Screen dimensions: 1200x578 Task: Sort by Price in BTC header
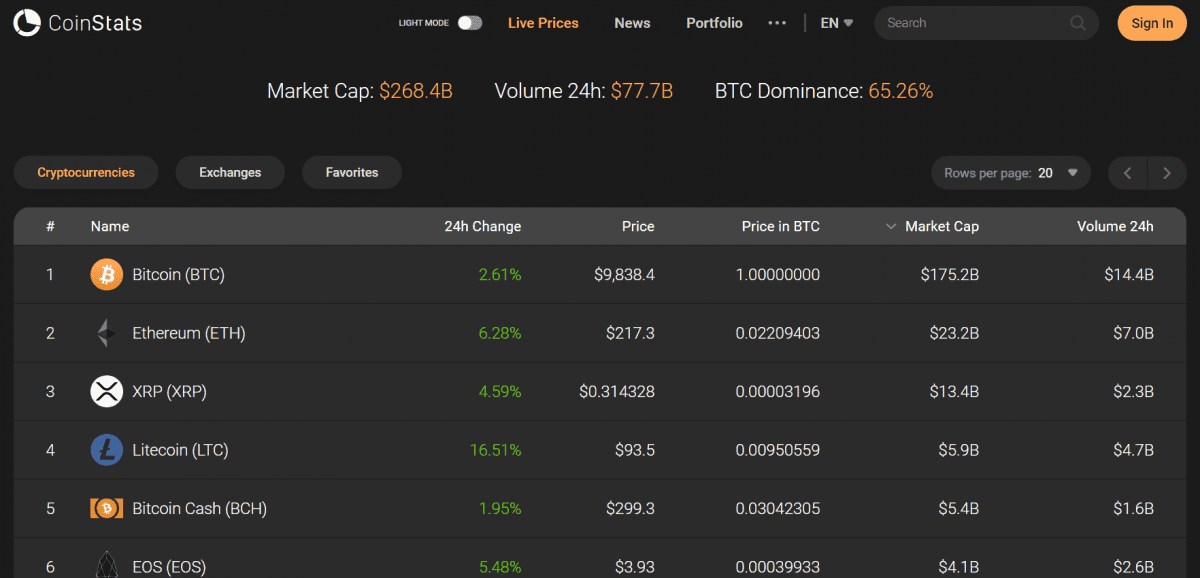click(x=781, y=226)
